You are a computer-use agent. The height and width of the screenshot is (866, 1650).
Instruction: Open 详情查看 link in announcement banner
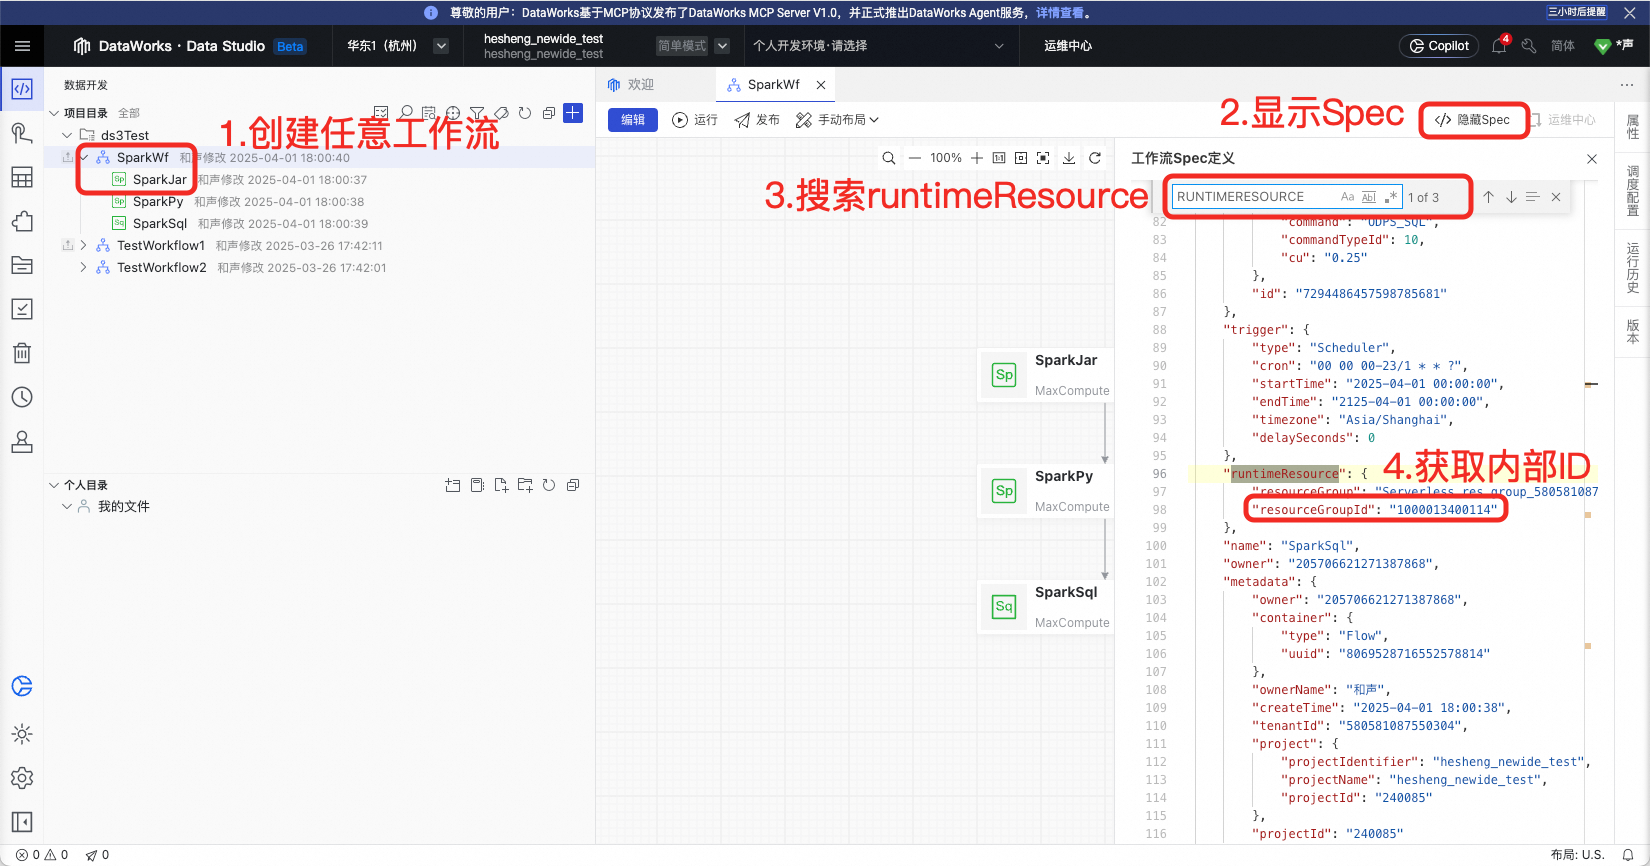click(x=1060, y=13)
